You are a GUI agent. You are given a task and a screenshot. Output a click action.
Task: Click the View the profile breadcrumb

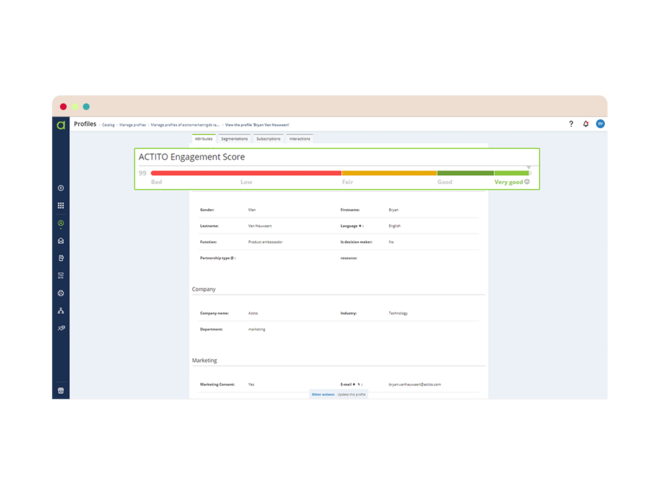coord(257,125)
